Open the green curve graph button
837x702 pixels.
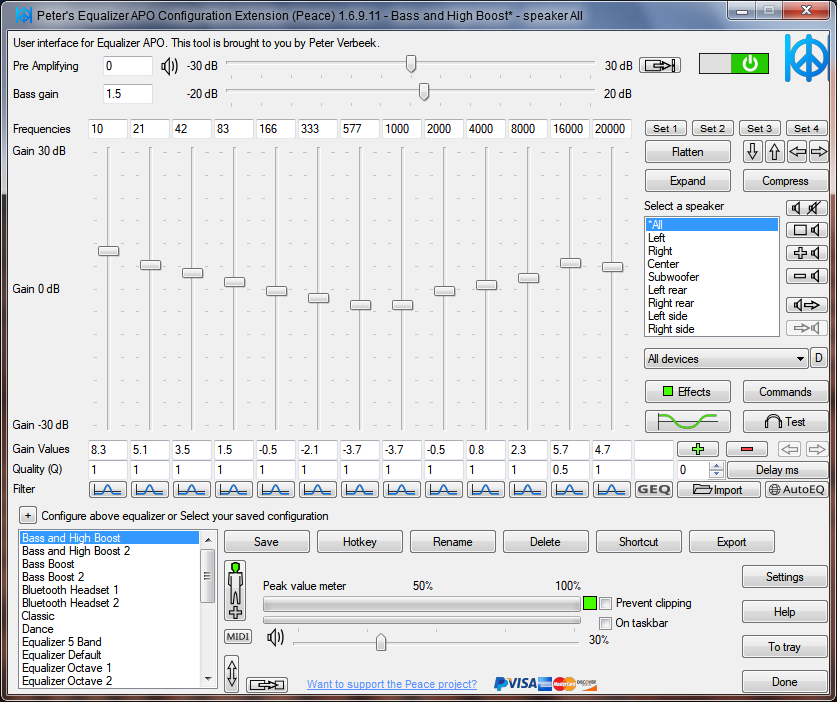(x=688, y=422)
